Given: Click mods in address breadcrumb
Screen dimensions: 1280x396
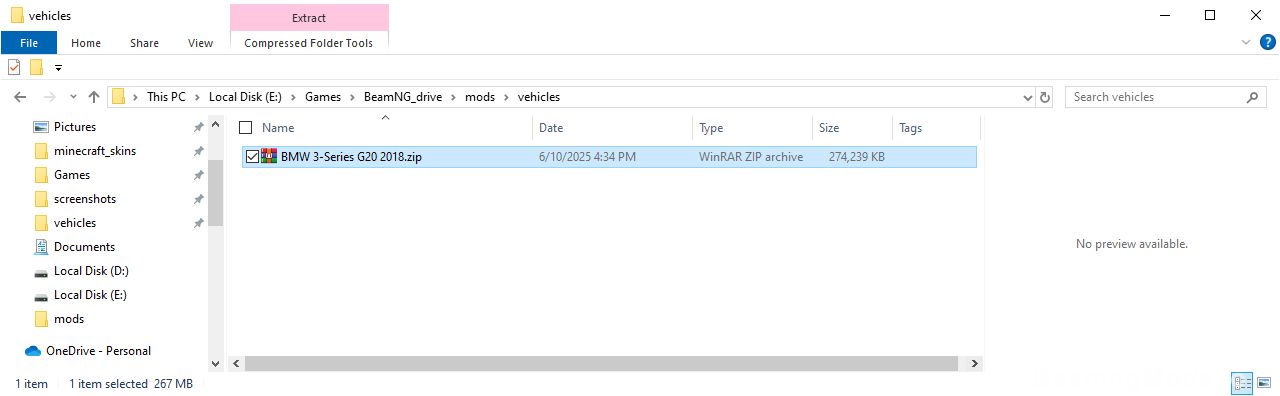Looking at the screenshot, I should click(480, 97).
